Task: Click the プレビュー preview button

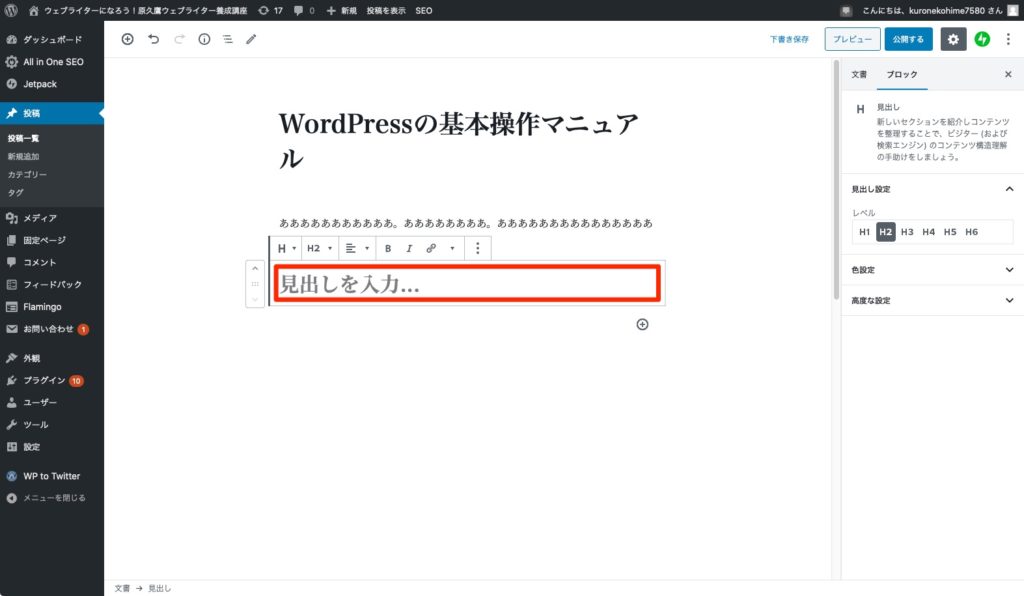Action: pos(852,39)
